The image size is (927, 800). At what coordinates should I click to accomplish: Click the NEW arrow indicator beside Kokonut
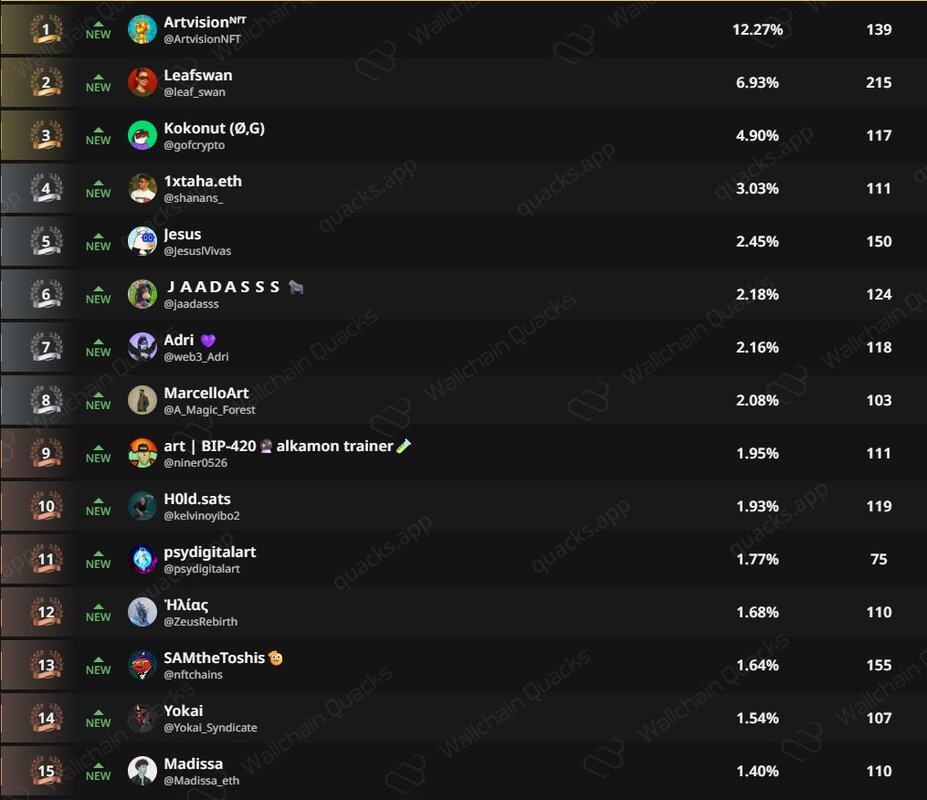pos(98,136)
